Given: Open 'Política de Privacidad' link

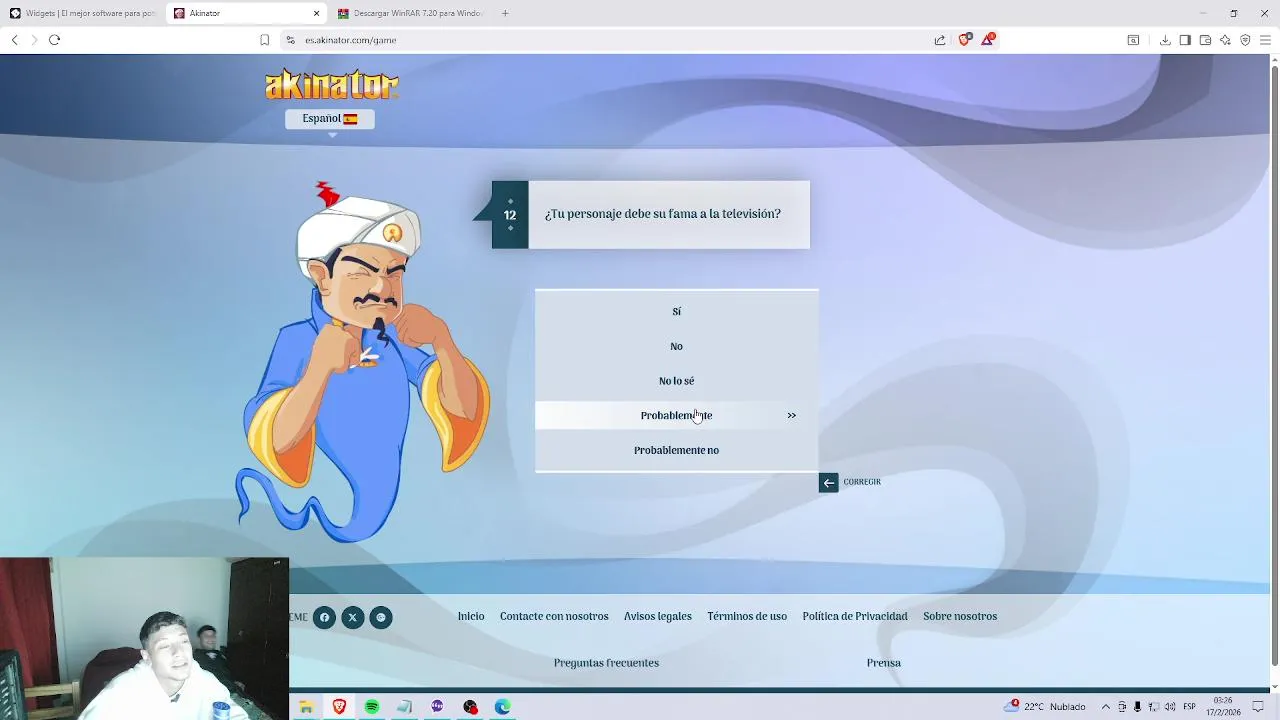Looking at the screenshot, I should coord(855,616).
